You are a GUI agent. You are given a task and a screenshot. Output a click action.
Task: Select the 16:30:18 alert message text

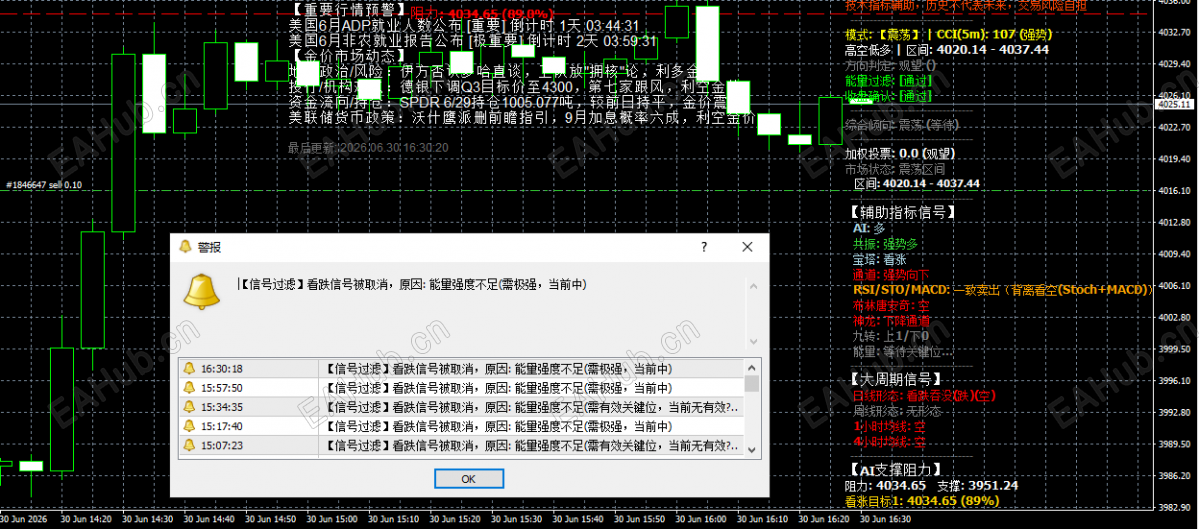pyautogui.click(x=498, y=368)
